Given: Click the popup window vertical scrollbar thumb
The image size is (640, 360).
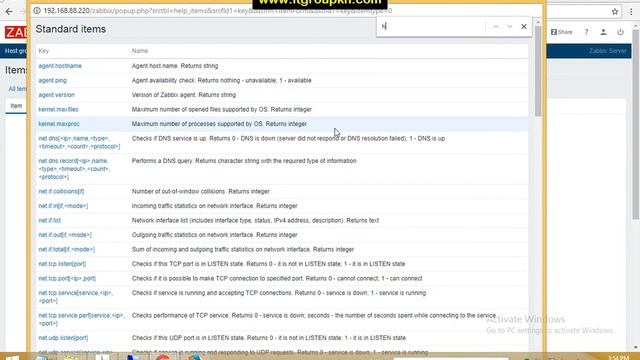Looking at the screenshot, I should click(538, 71).
